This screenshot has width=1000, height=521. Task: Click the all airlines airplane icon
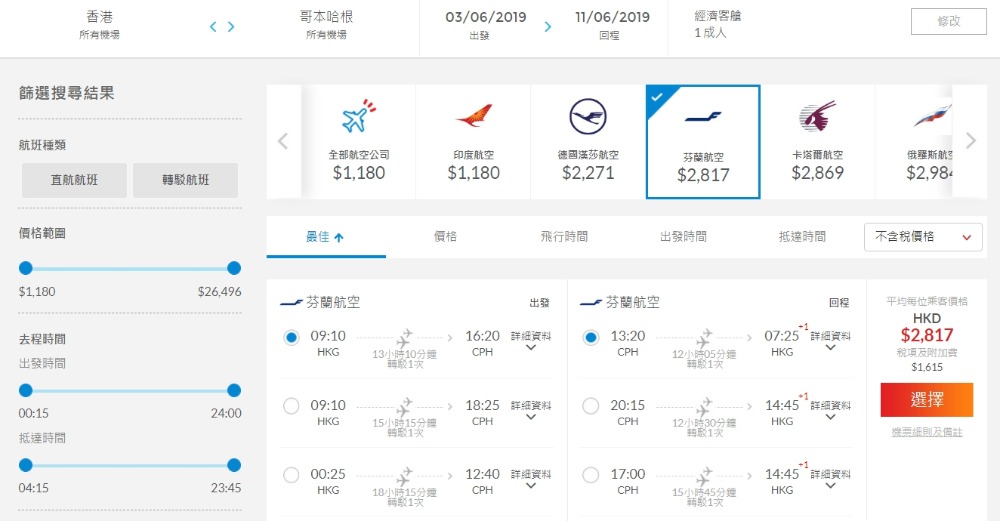pyautogui.click(x=358, y=119)
